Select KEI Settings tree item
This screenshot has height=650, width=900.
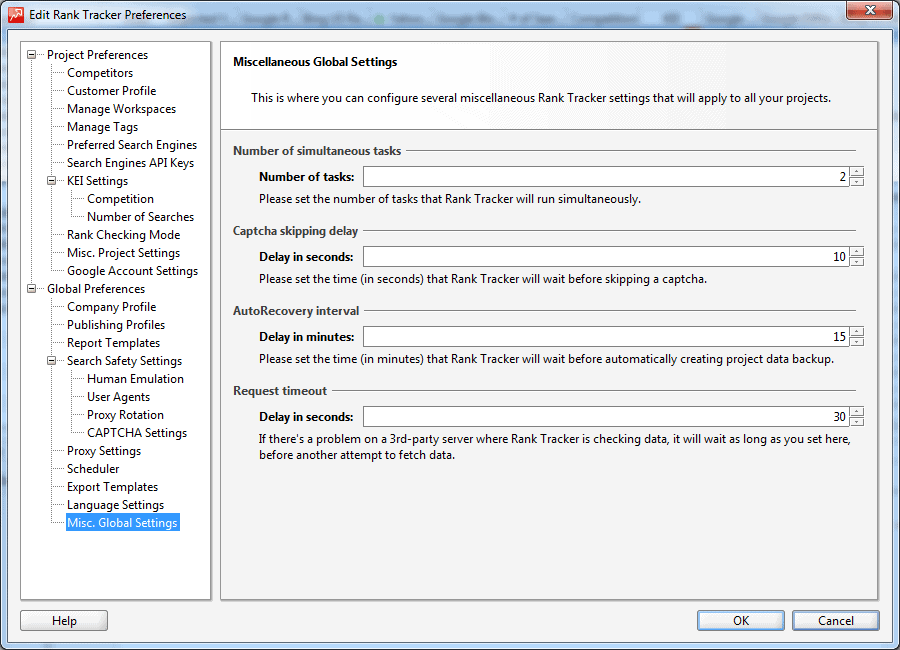click(x=97, y=181)
